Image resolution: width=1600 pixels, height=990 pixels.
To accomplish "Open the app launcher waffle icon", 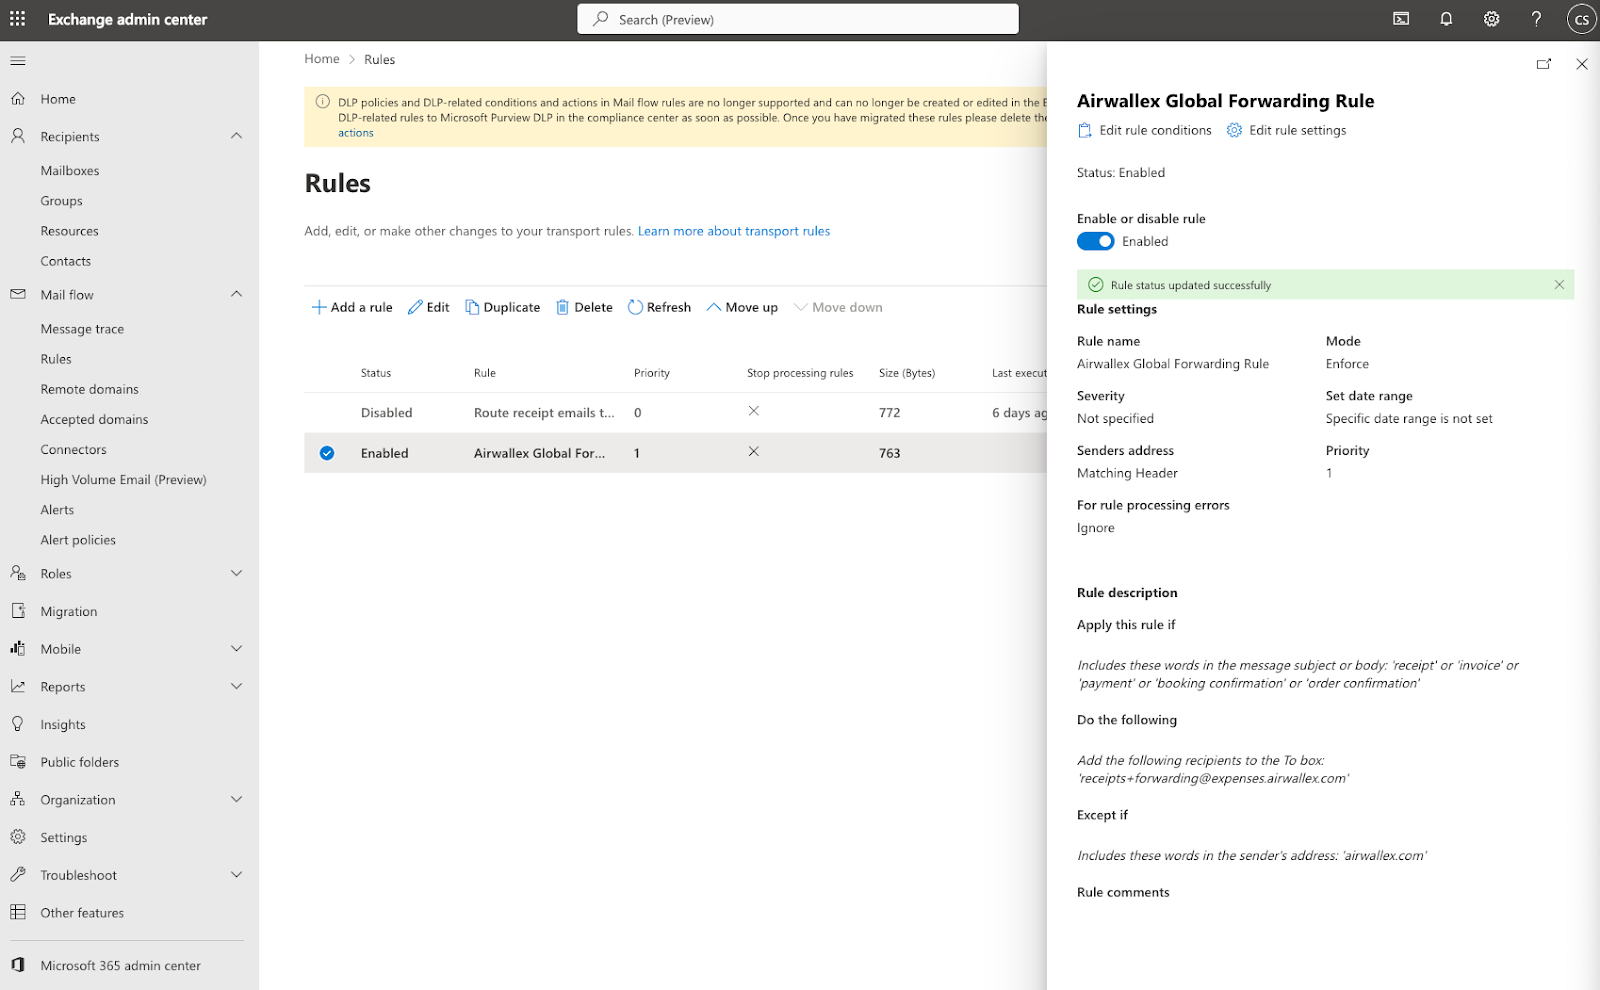I will pos(18,19).
